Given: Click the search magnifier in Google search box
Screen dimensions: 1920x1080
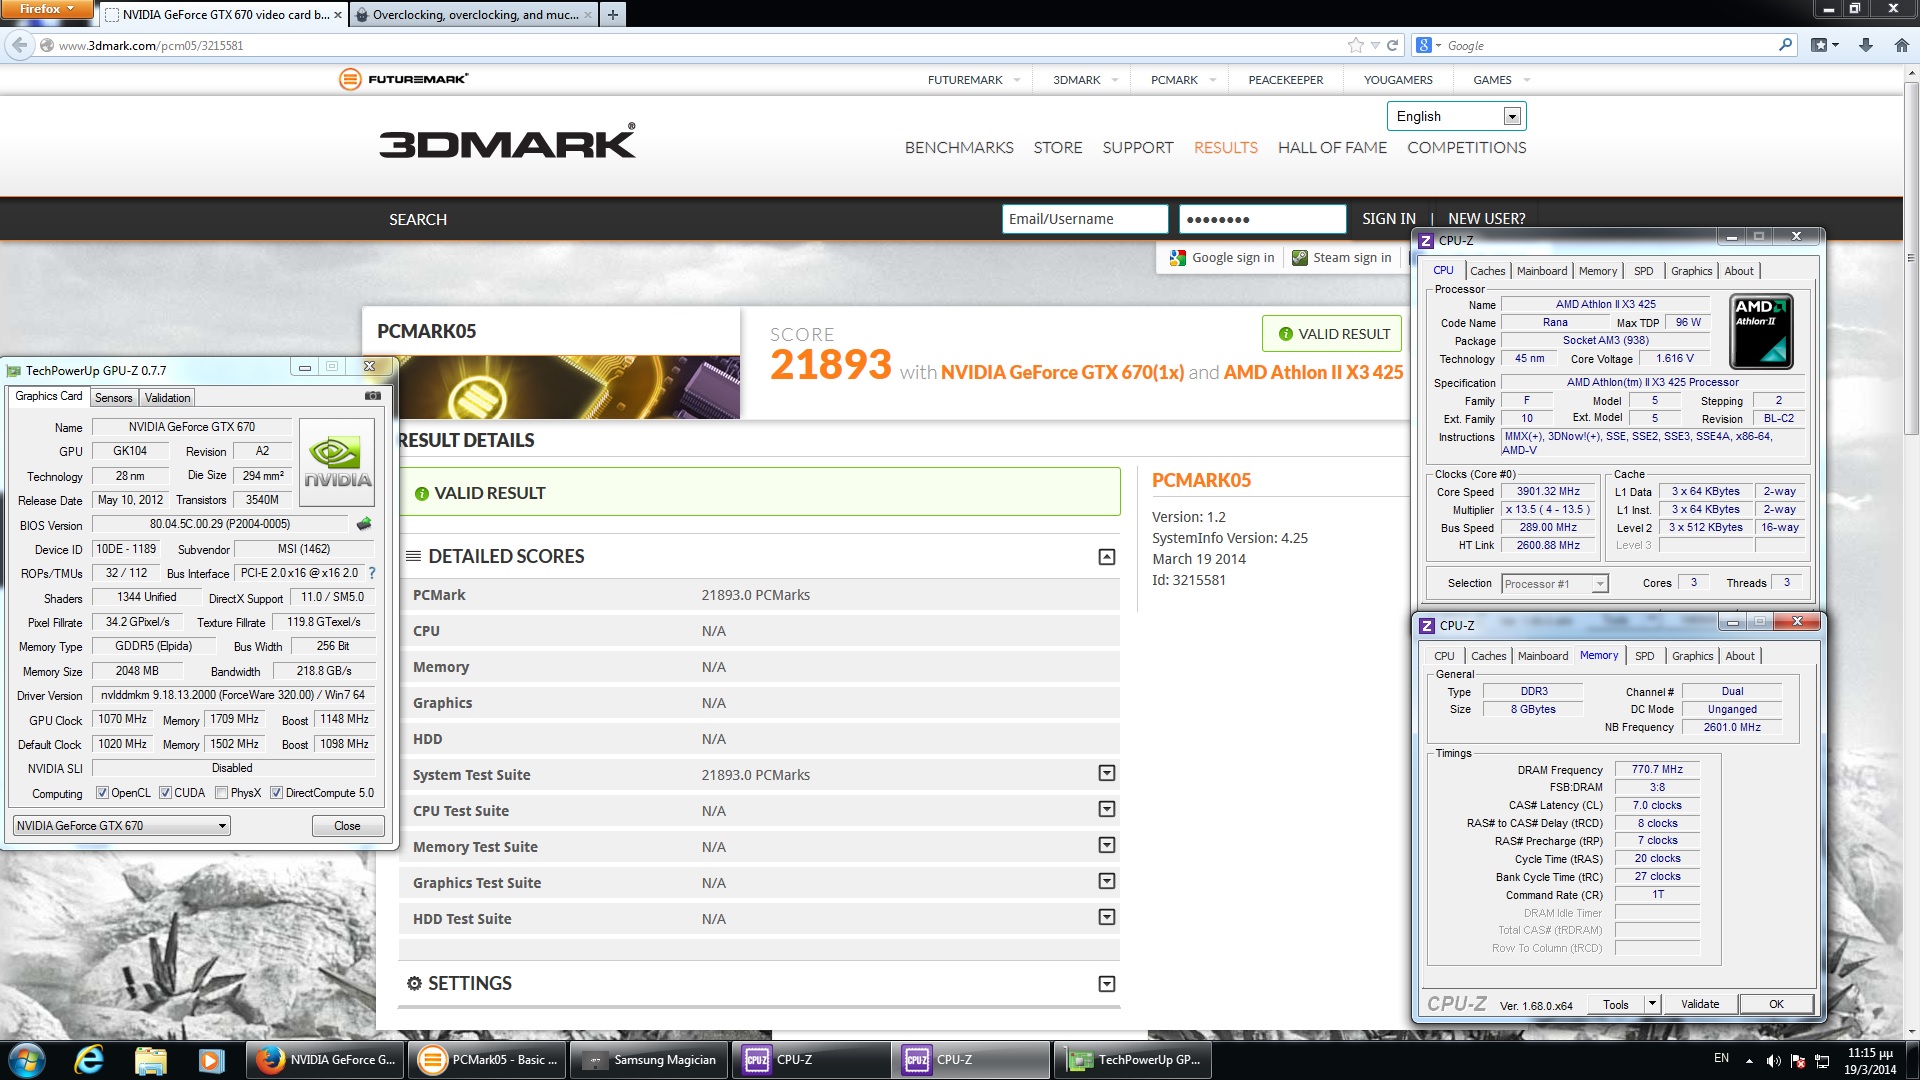Looking at the screenshot, I should pyautogui.click(x=1785, y=45).
